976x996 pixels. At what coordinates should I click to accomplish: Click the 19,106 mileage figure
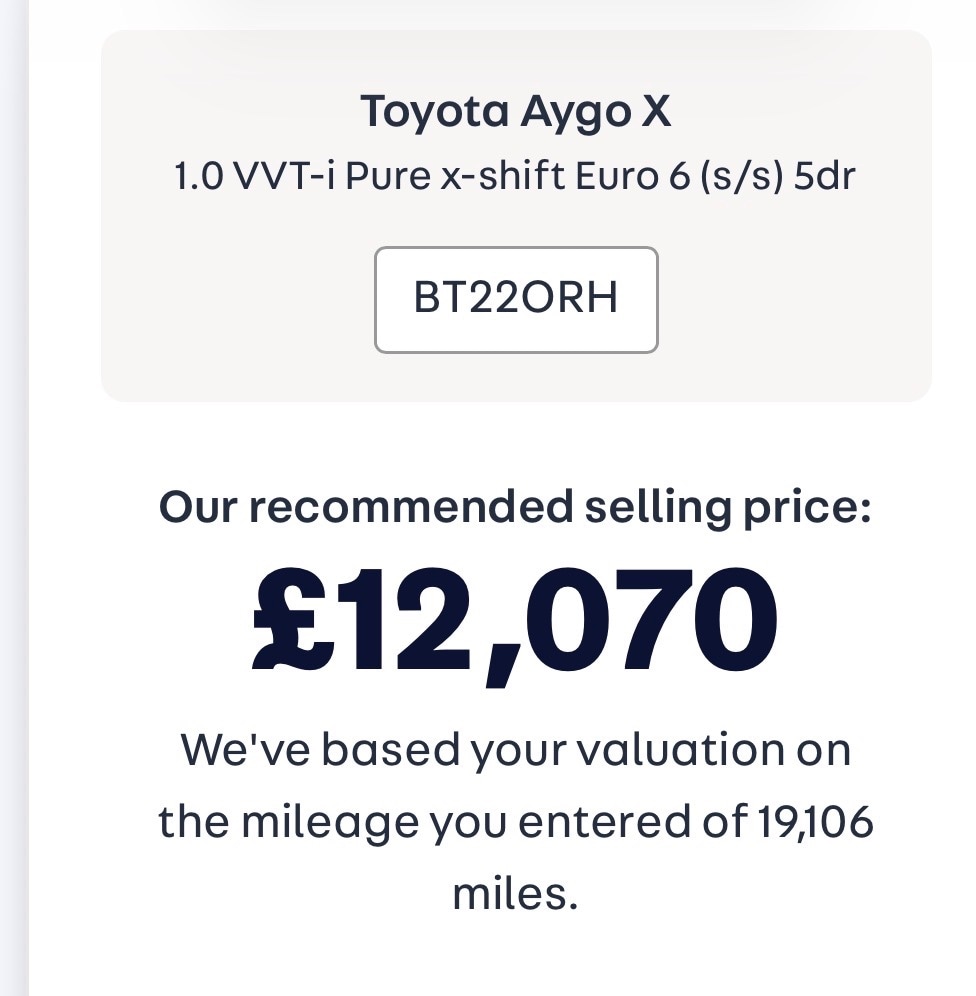pos(811,822)
